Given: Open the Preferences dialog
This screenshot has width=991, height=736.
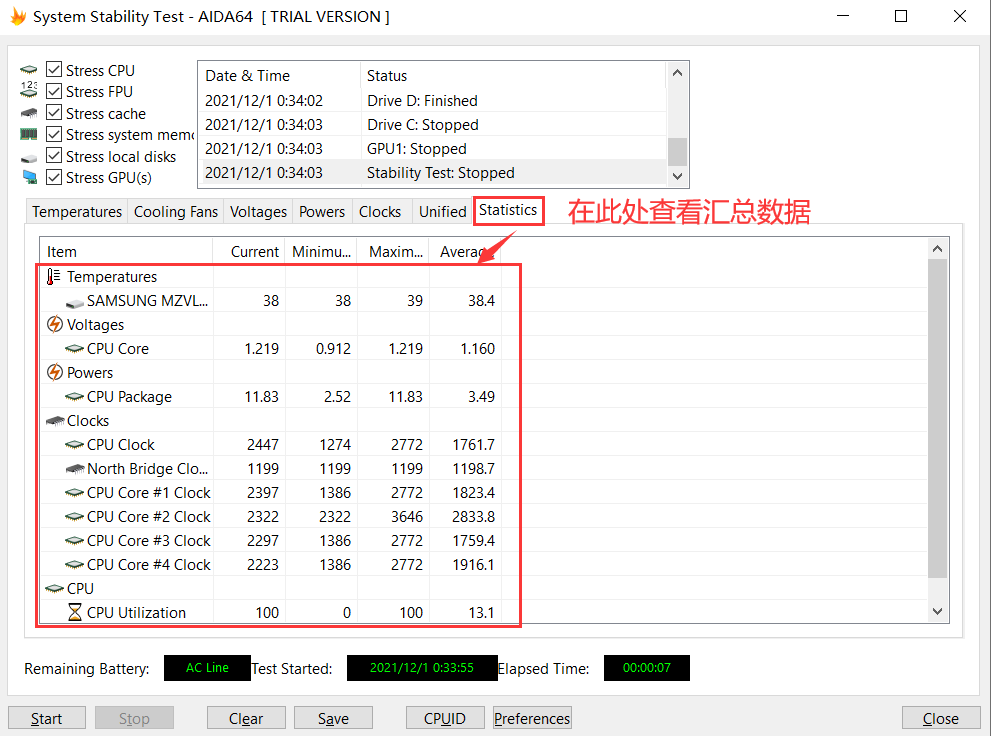Looking at the screenshot, I should point(532,718).
